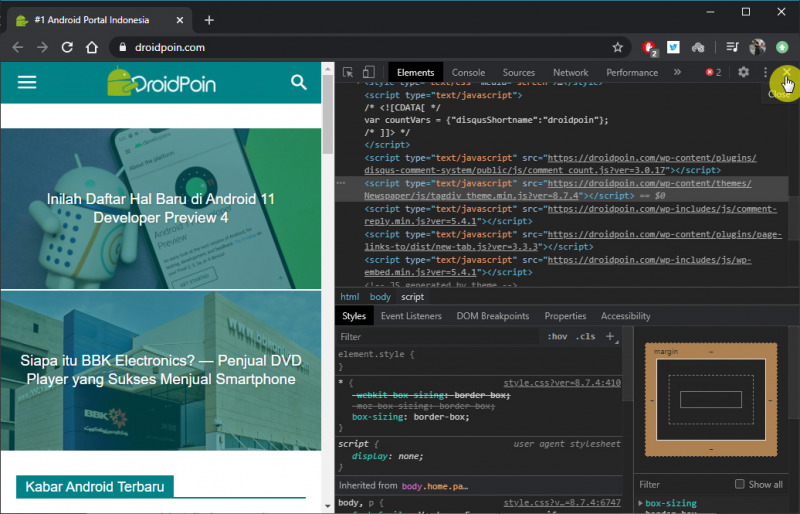This screenshot has width=800, height=514.
Task: Click the green update arrow icon
Action: point(782,47)
